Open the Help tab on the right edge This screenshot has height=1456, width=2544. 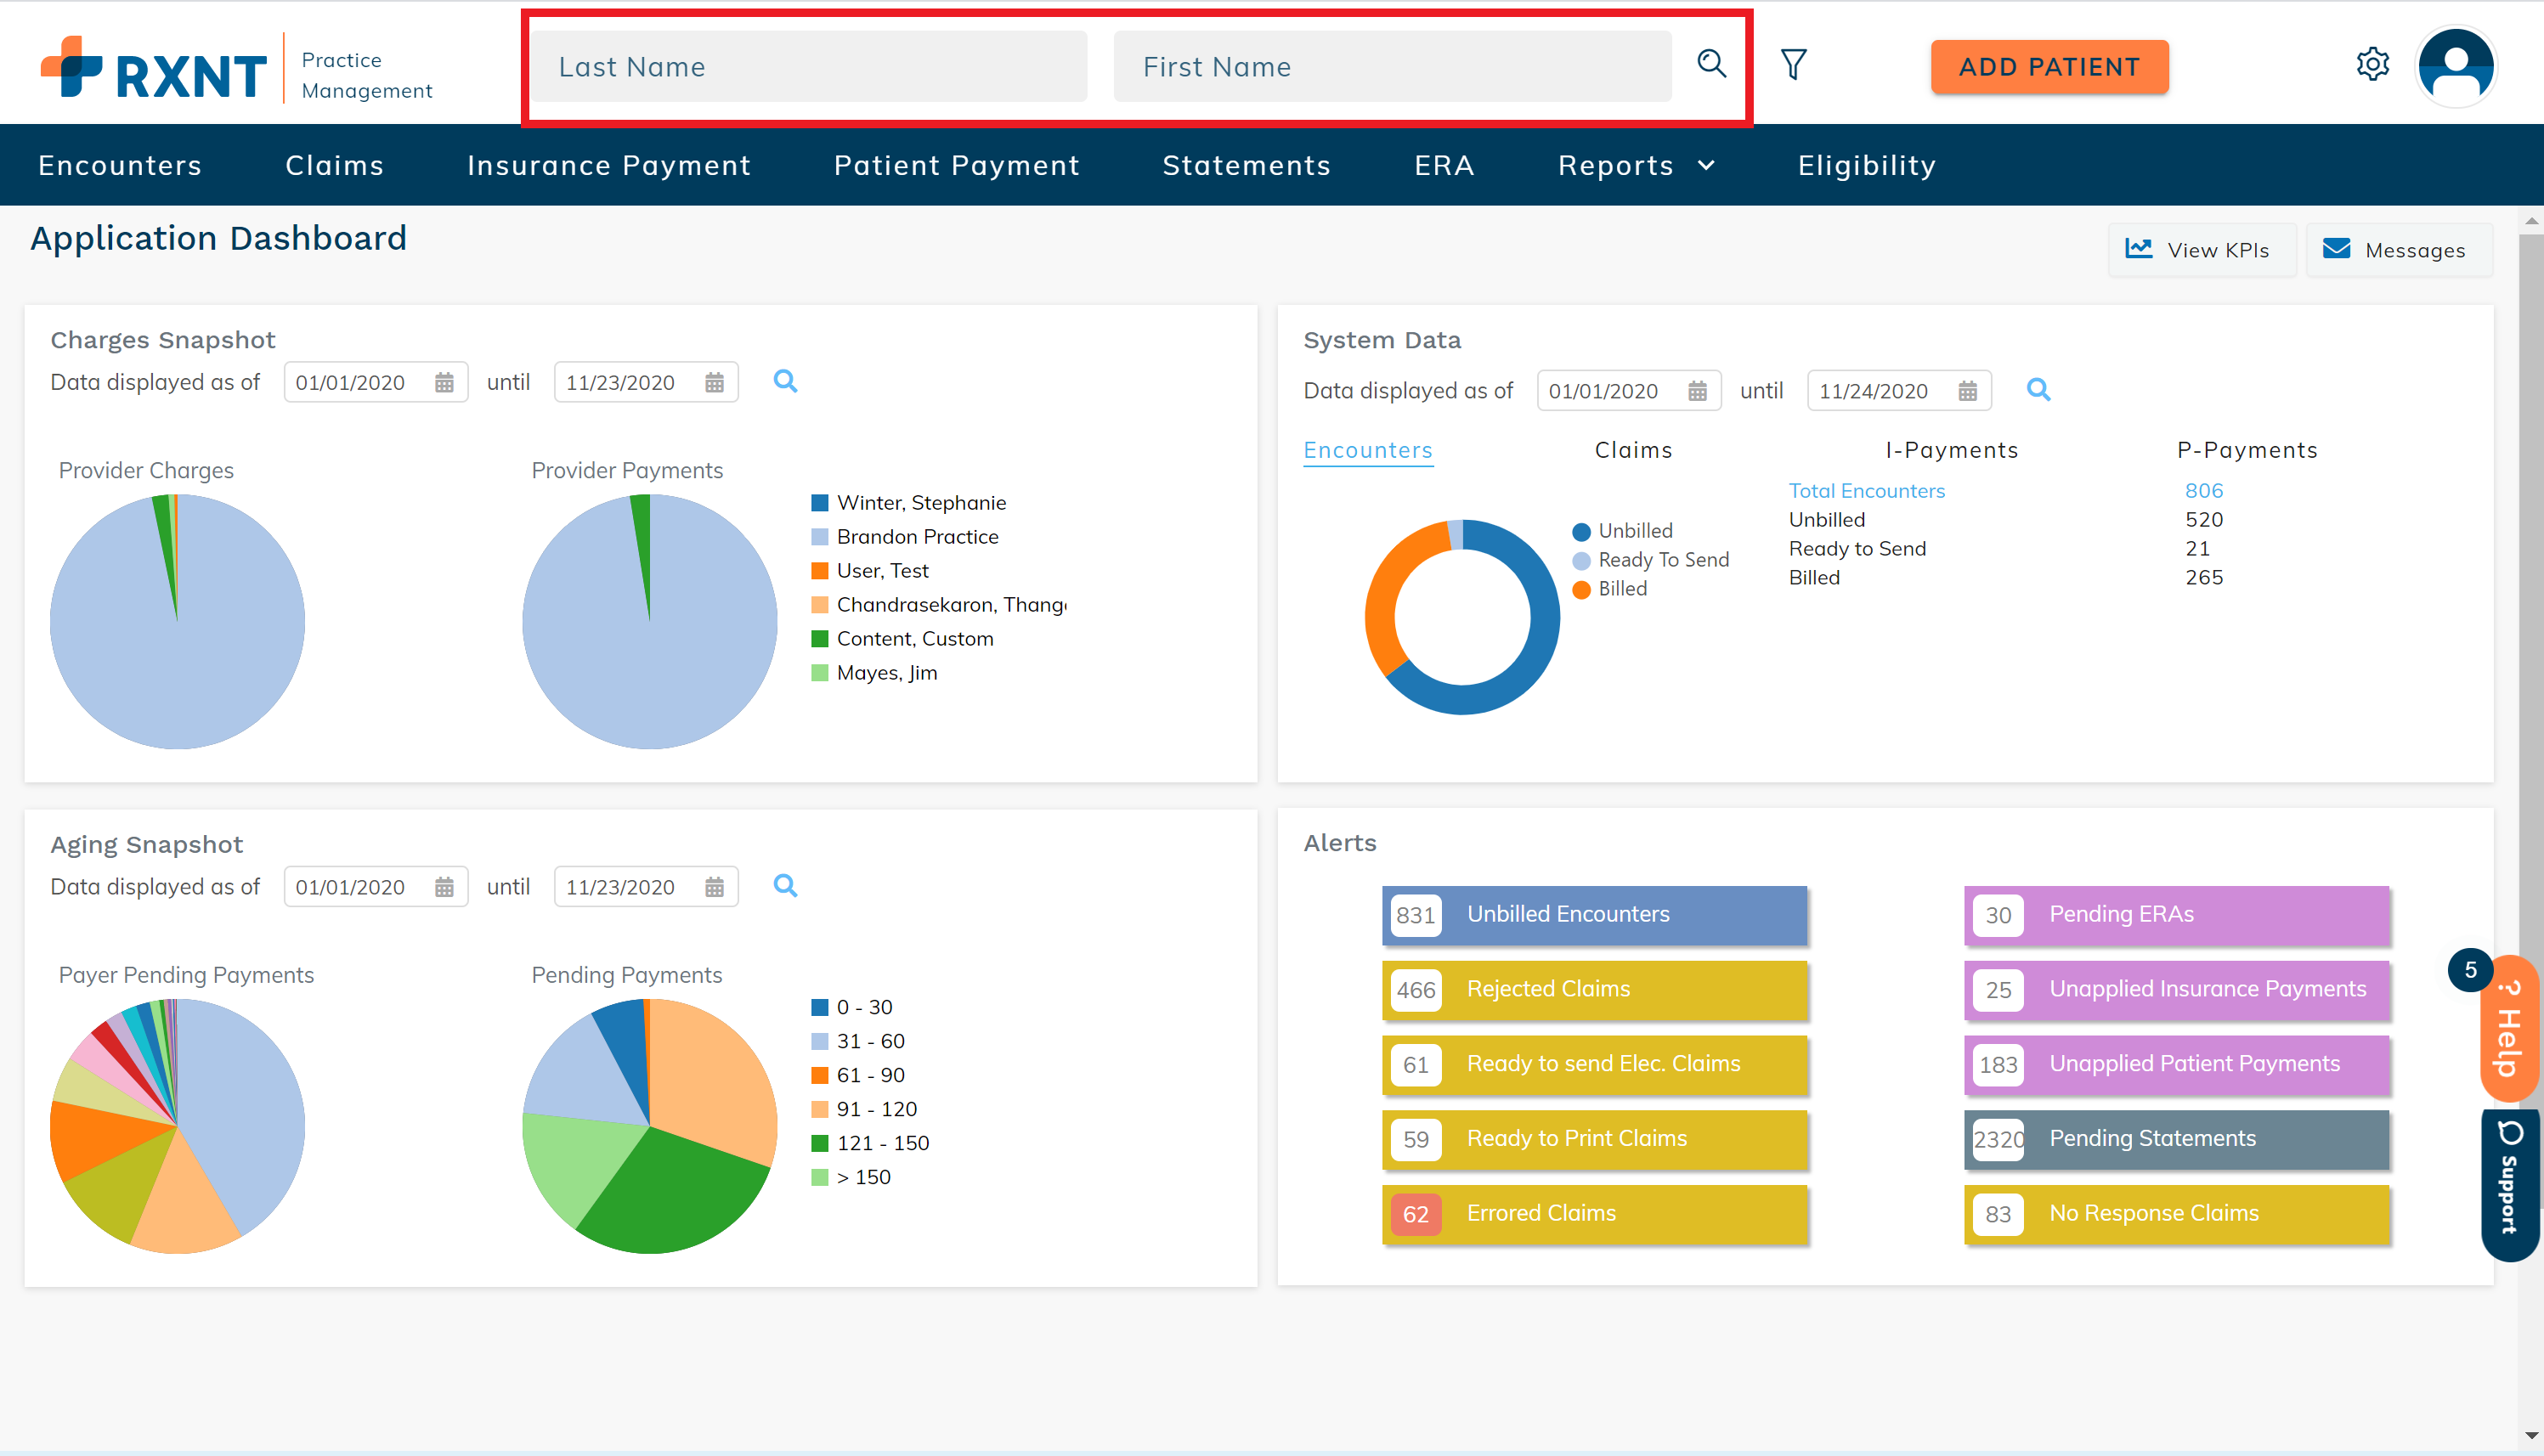2508,1028
